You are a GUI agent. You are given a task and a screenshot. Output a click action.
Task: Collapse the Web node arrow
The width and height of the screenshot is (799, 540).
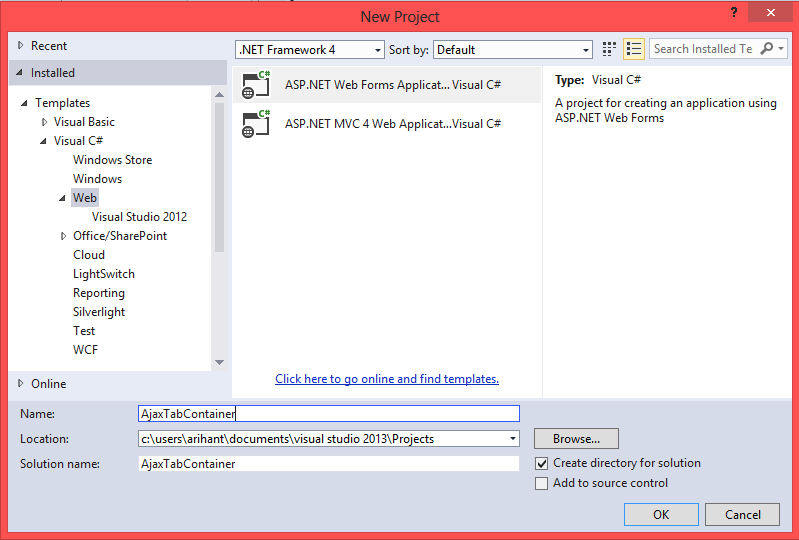62,198
